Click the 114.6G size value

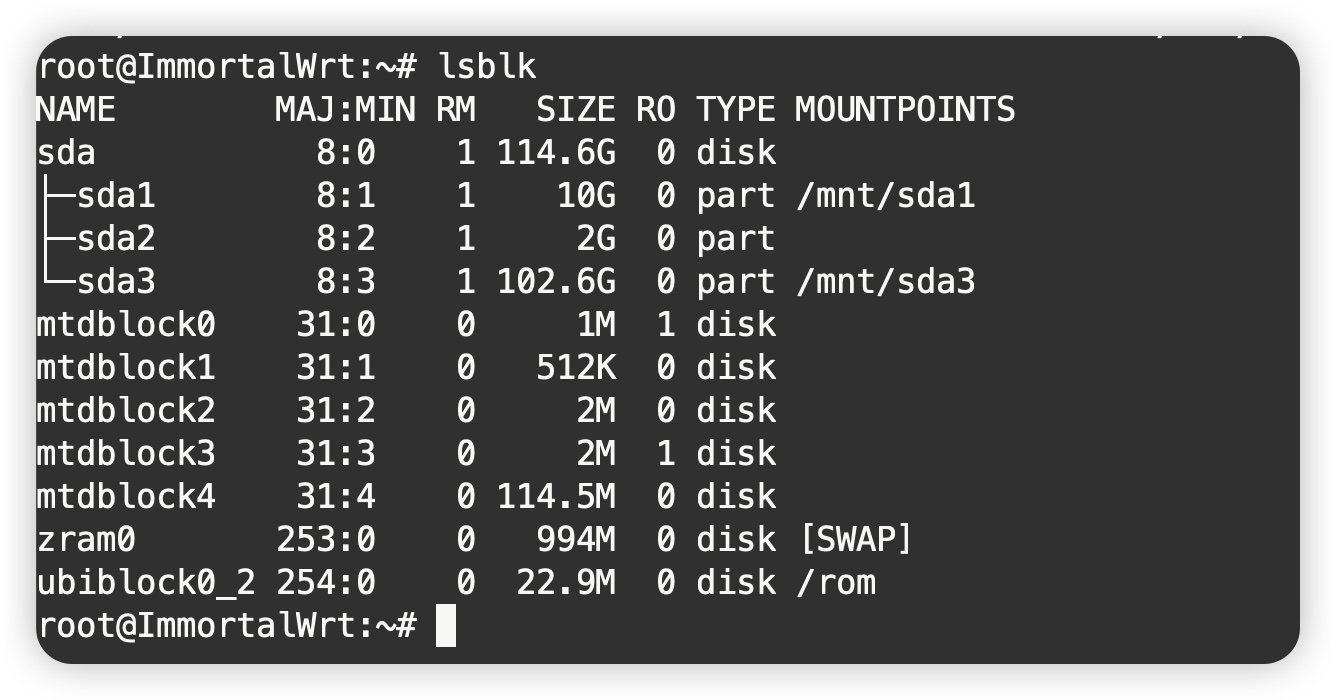pos(556,153)
